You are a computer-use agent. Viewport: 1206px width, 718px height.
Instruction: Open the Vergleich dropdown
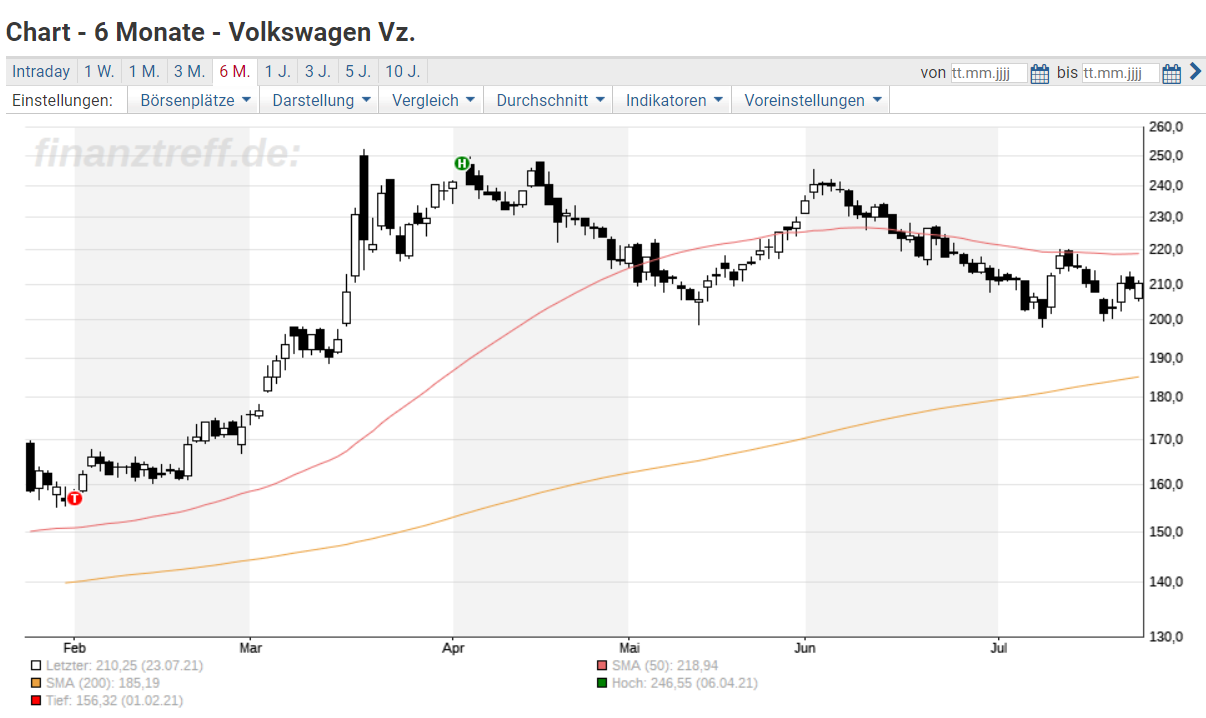pyautogui.click(x=431, y=100)
